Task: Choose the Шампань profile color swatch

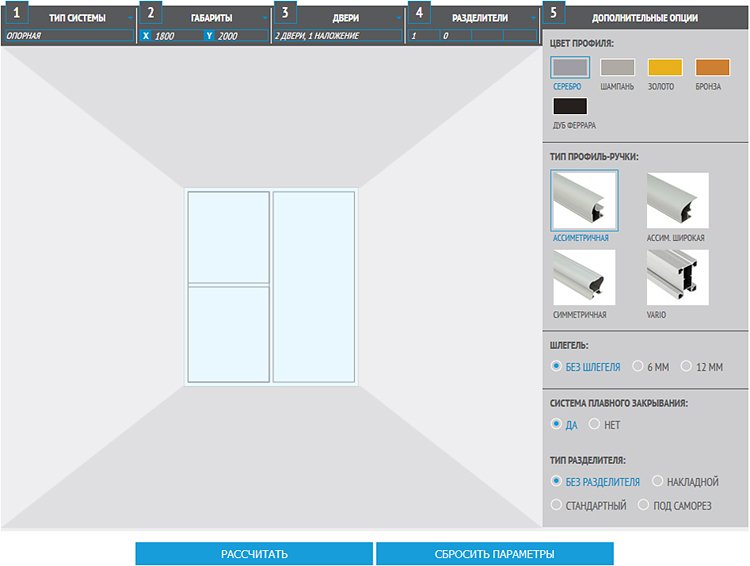Action: [617, 67]
